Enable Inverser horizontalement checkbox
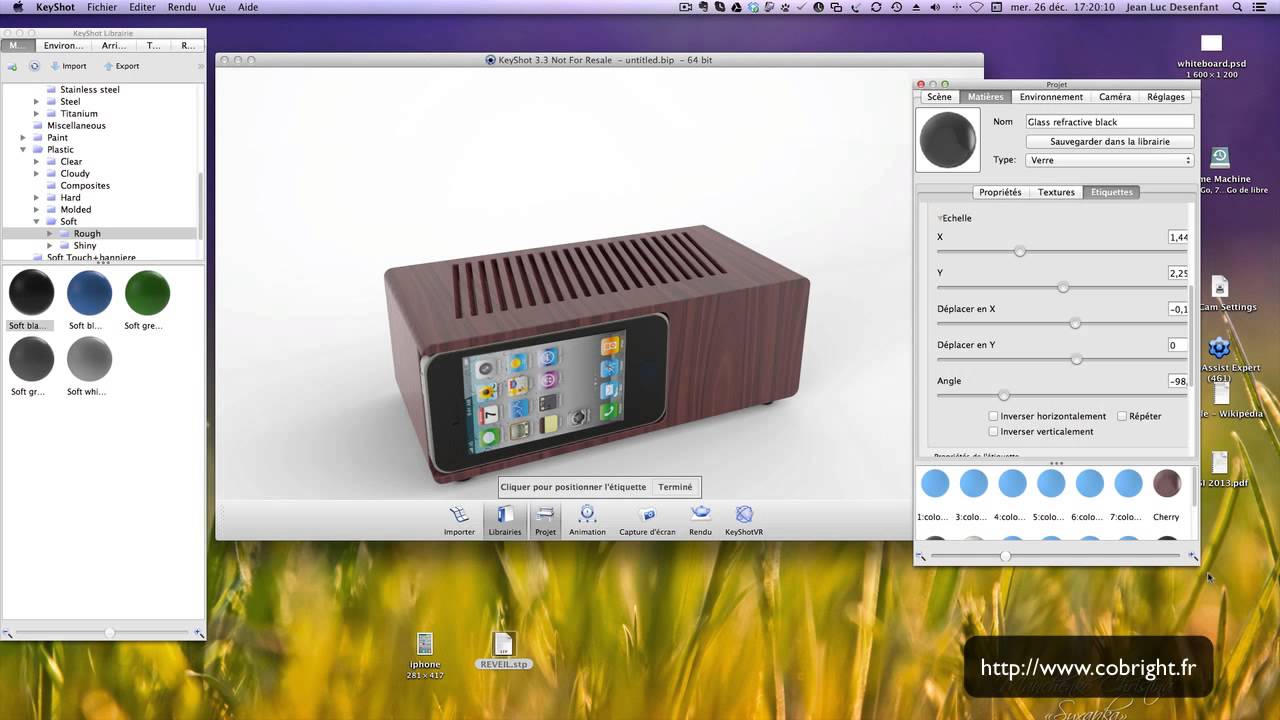 click(993, 416)
